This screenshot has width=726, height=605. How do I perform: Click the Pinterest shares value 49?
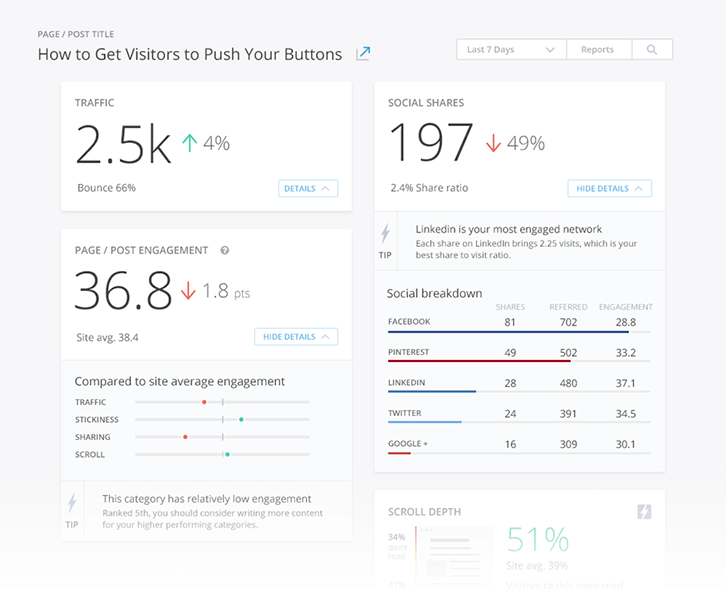[510, 353]
